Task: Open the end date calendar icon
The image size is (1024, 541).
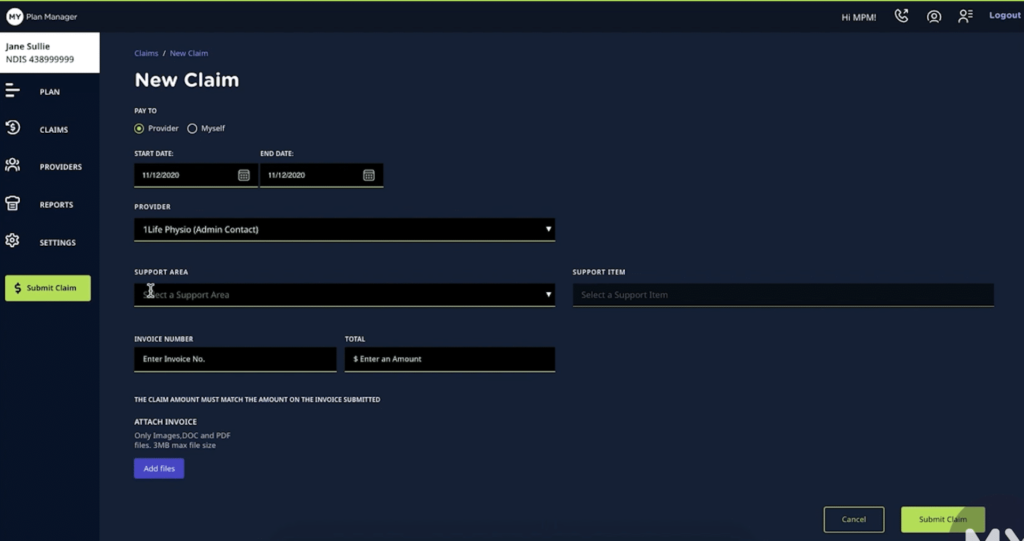Action: [x=369, y=175]
